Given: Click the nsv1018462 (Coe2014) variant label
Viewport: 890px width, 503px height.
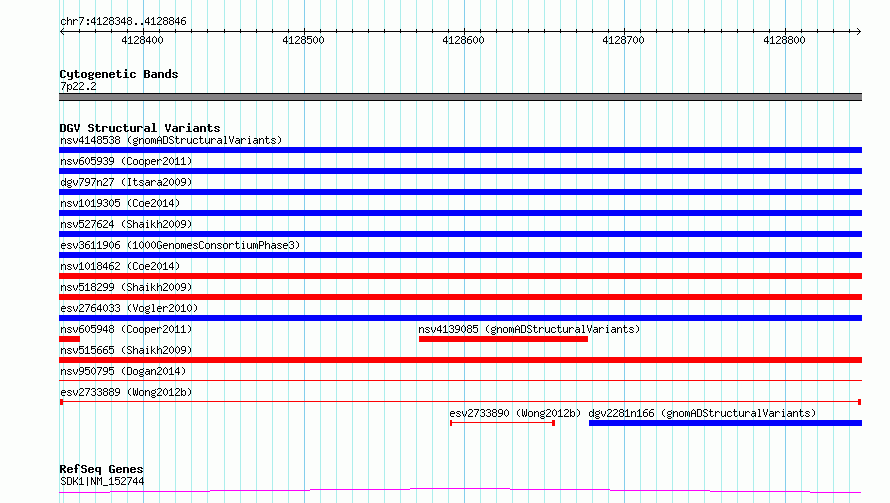Looking at the screenshot, I should (119, 266).
